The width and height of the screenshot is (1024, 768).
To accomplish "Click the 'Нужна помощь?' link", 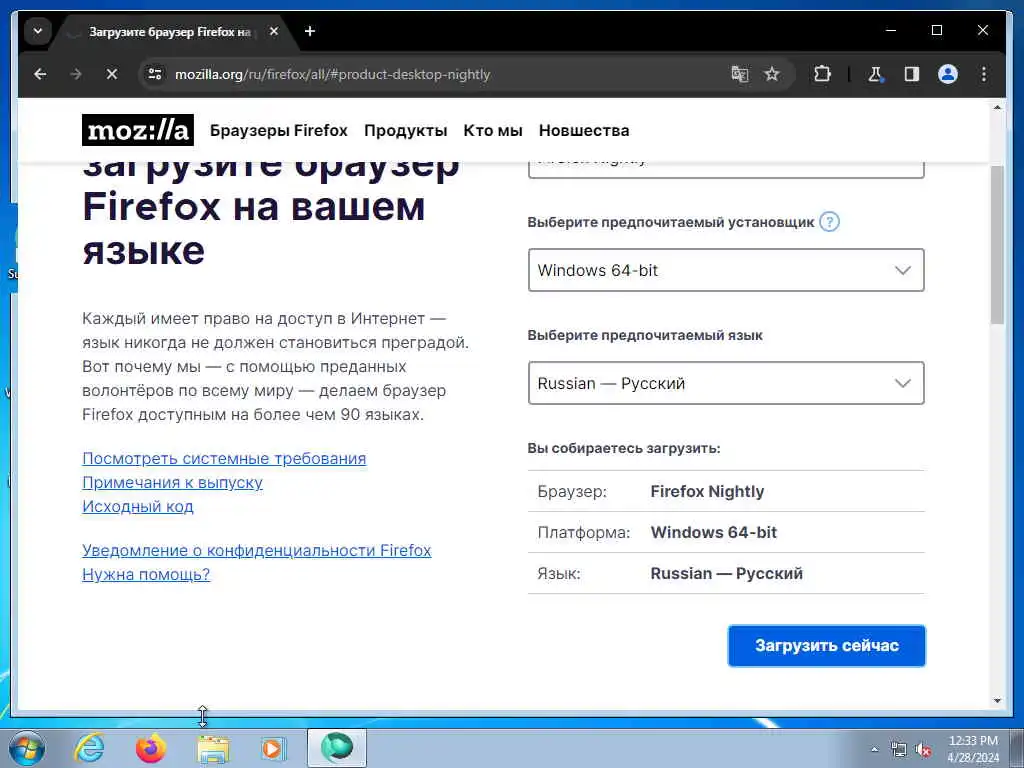I will point(146,575).
